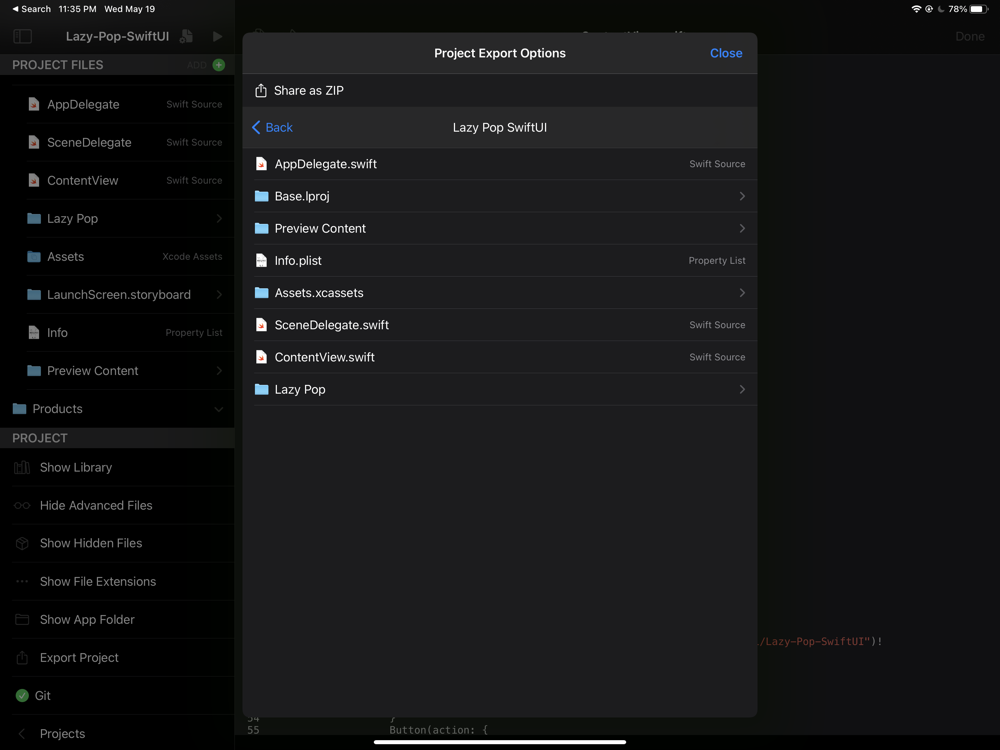The height and width of the screenshot is (750, 1000).
Task: Toggle Hide Advanced Files option
Action: tap(117, 506)
